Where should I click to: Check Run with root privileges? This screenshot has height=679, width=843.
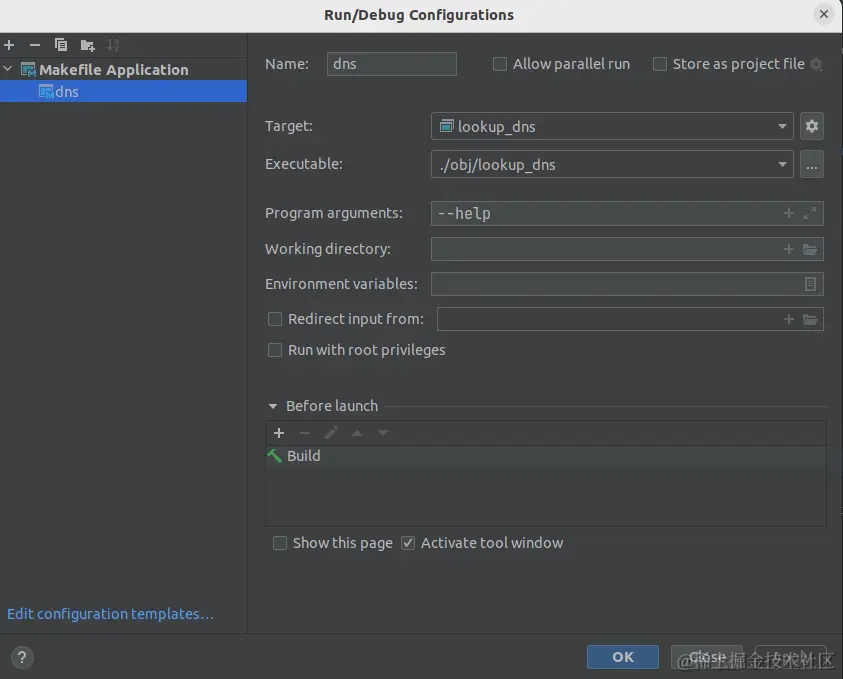tap(275, 350)
